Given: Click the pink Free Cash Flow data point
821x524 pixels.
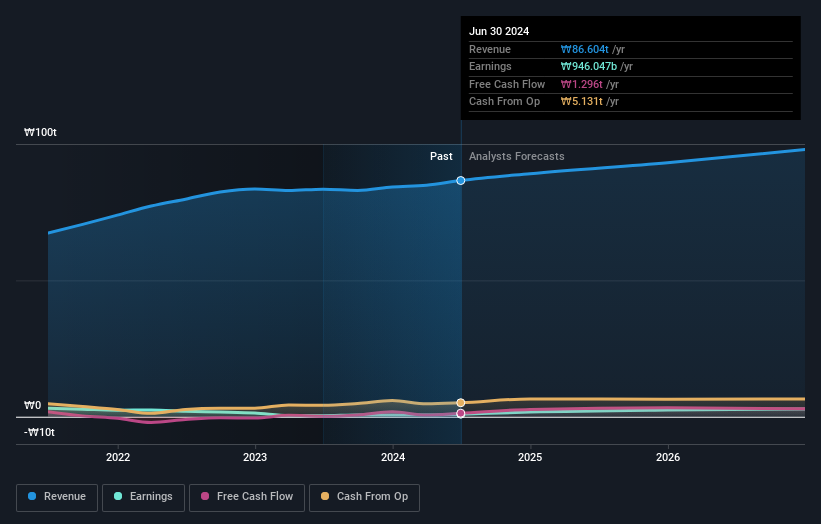Looking at the screenshot, I should click(x=461, y=414).
